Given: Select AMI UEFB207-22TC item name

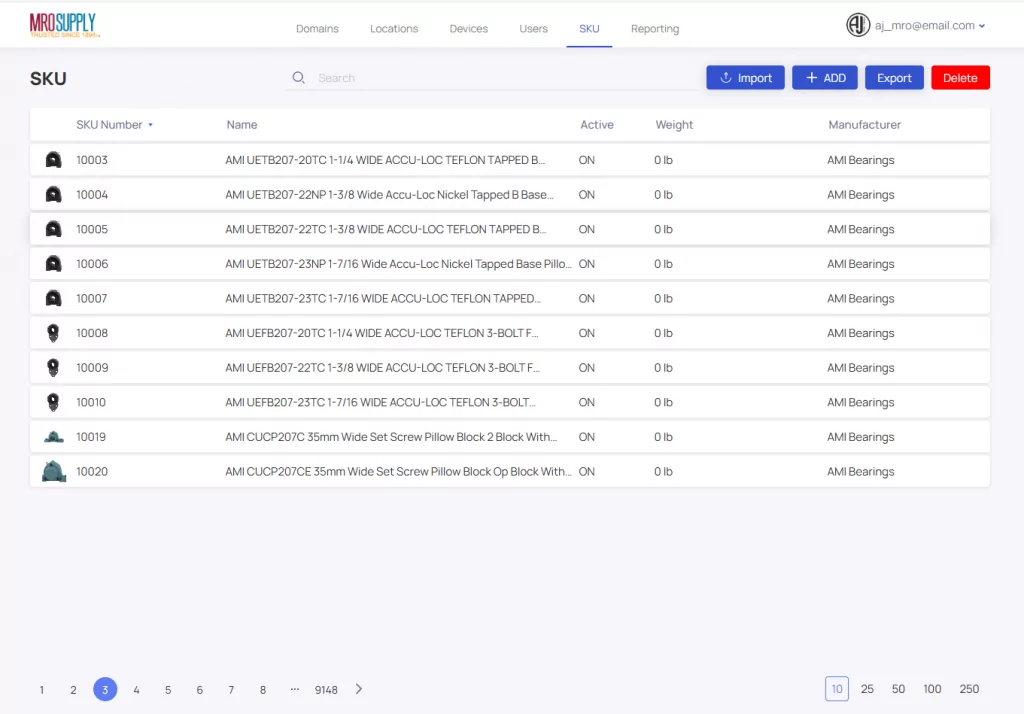Looking at the screenshot, I should [x=383, y=368].
